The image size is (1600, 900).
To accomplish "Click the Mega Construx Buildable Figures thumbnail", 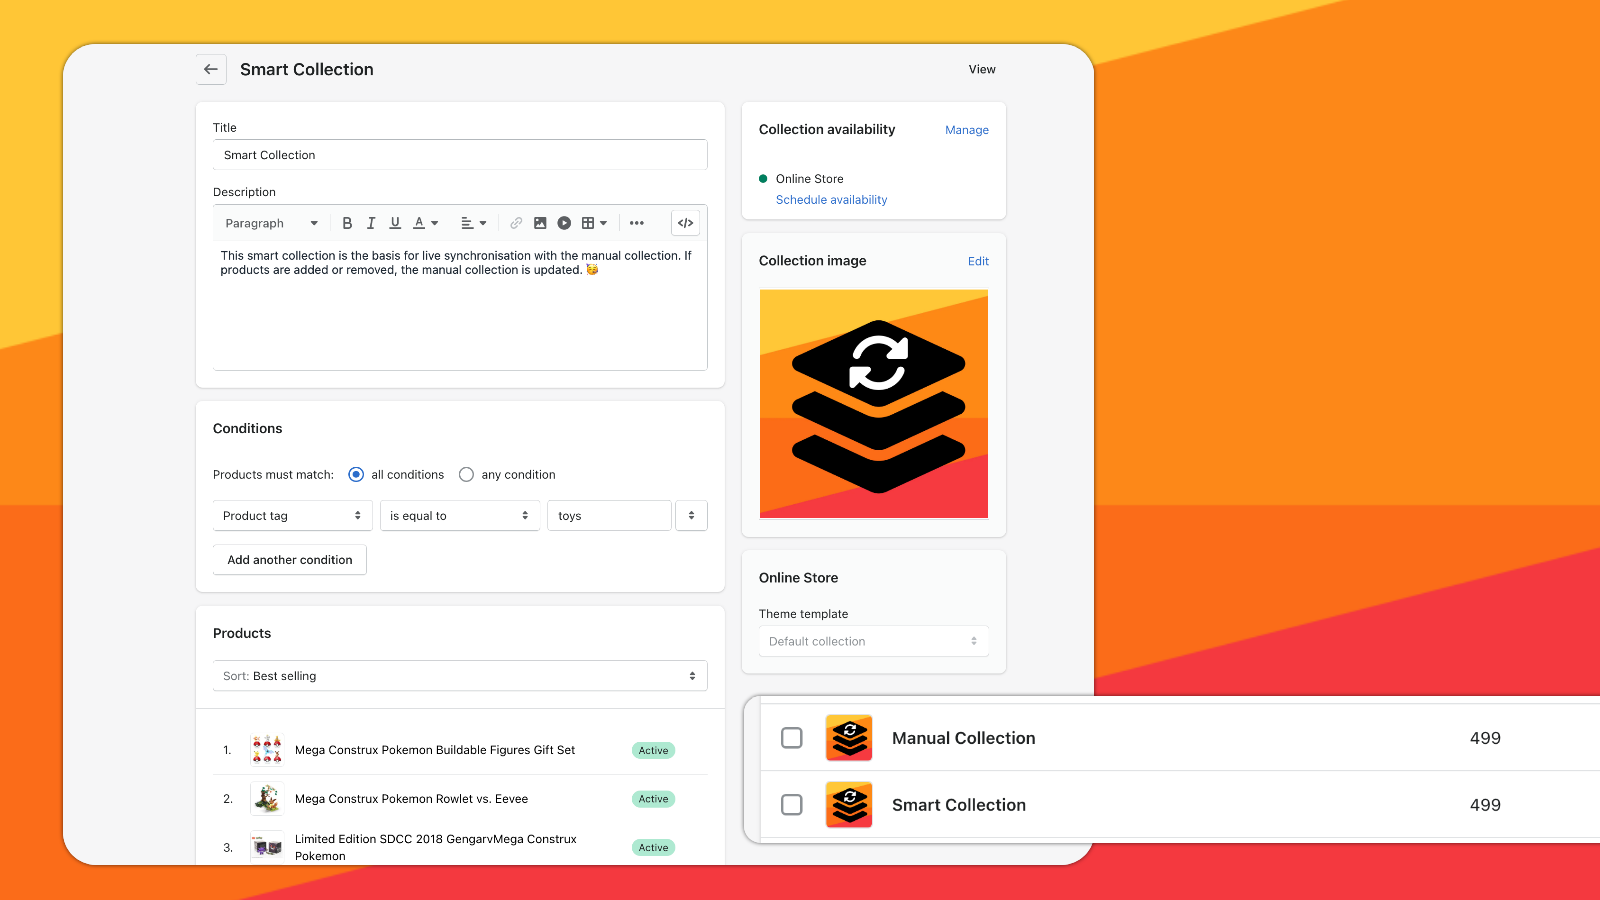I will [x=267, y=750].
